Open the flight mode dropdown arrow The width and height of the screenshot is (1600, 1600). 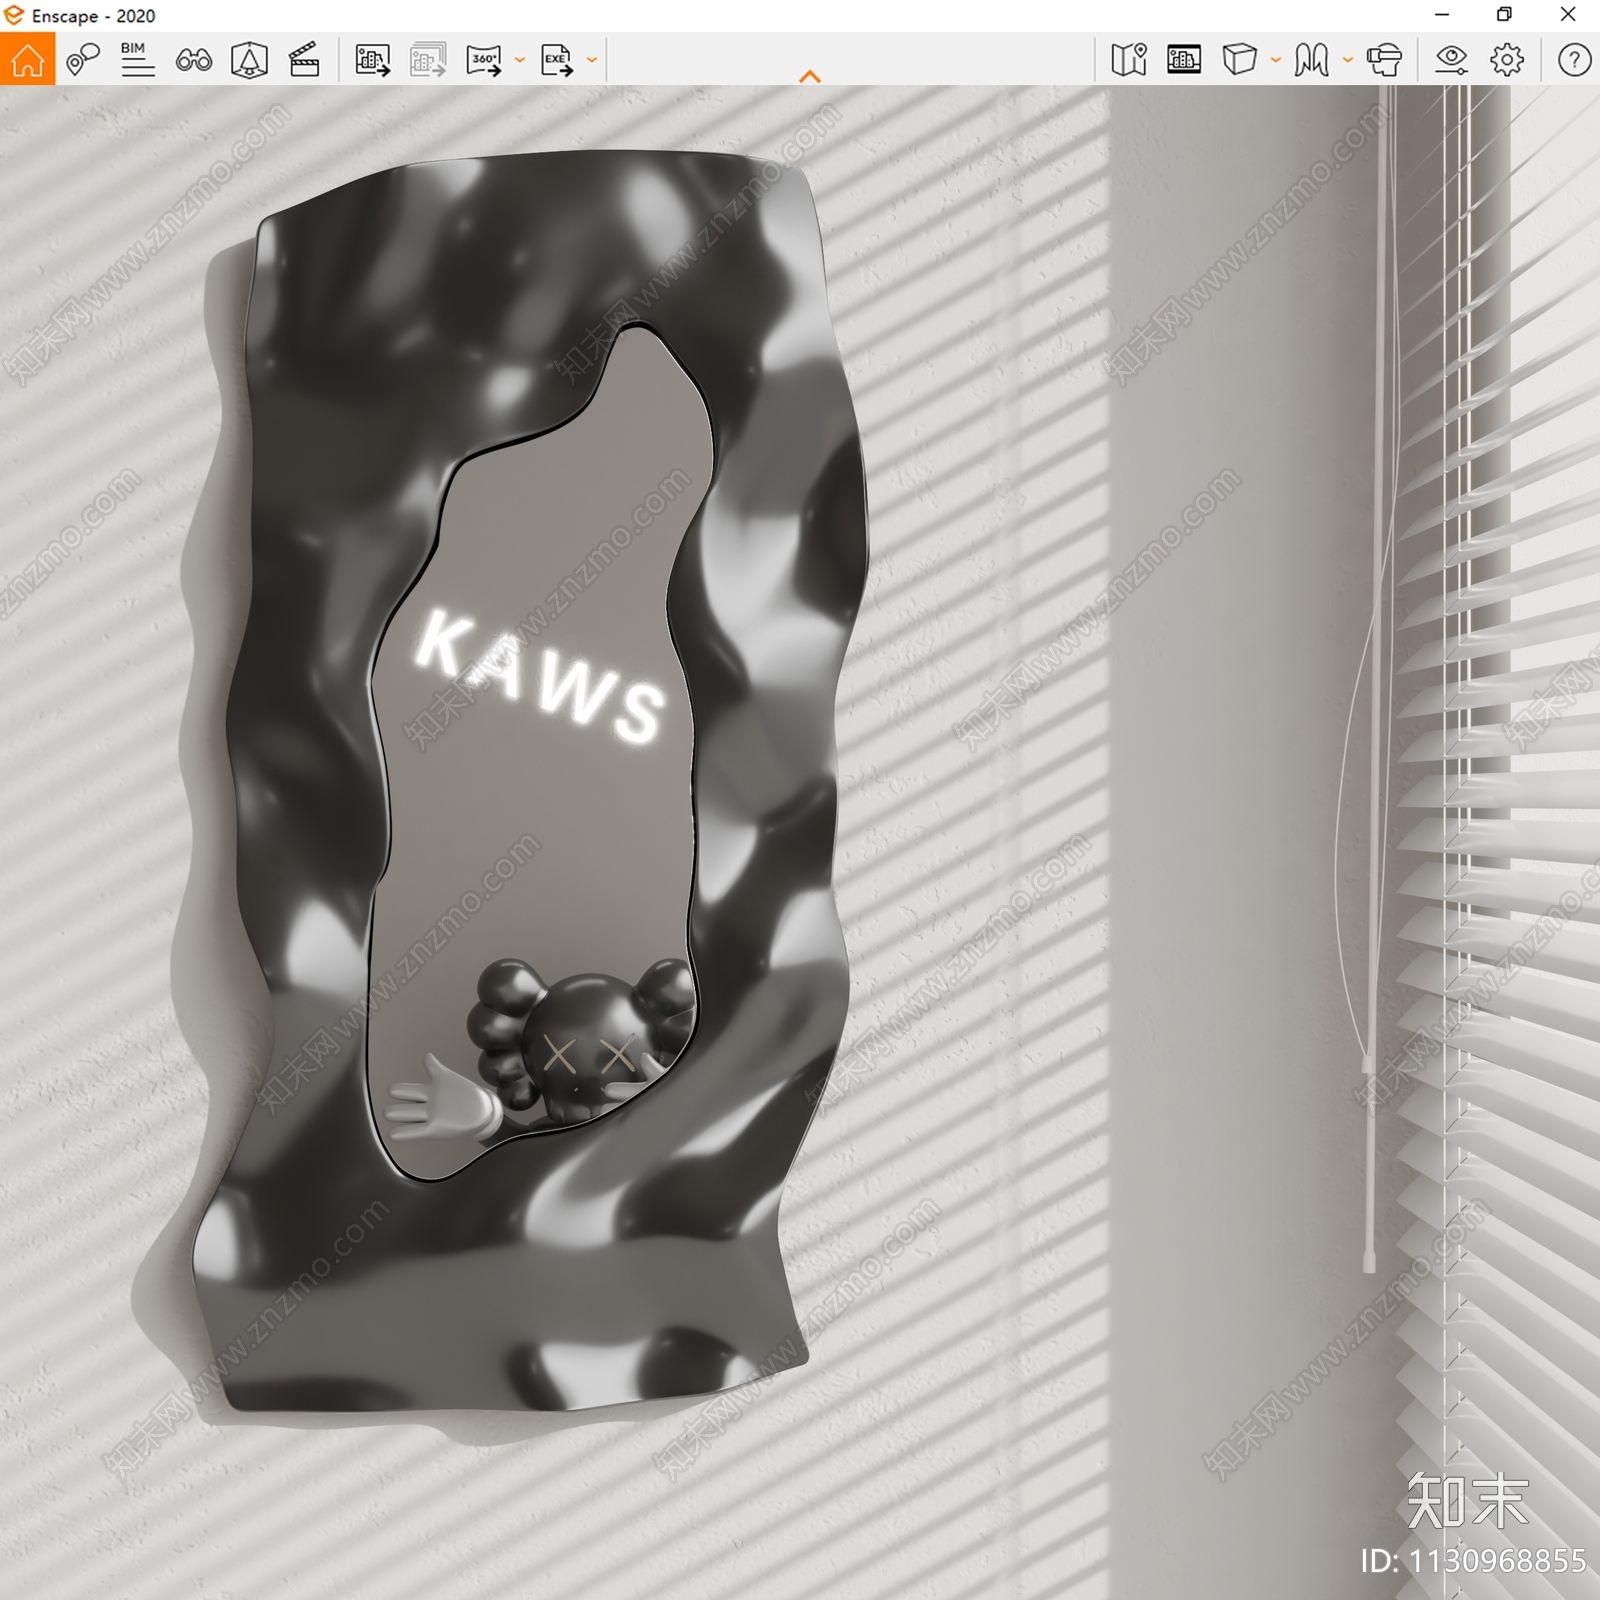pyautogui.click(x=1347, y=60)
